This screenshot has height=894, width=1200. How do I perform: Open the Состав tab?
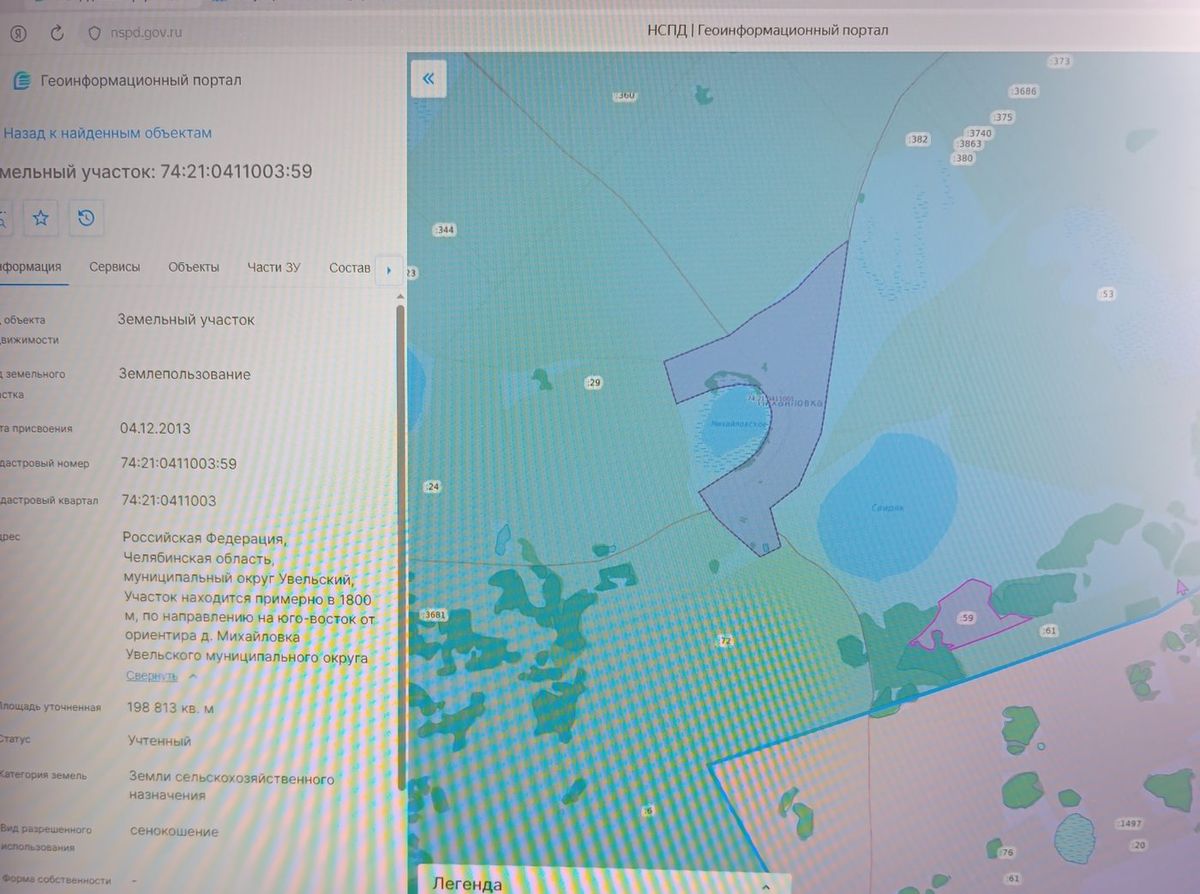click(x=350, y=267)
